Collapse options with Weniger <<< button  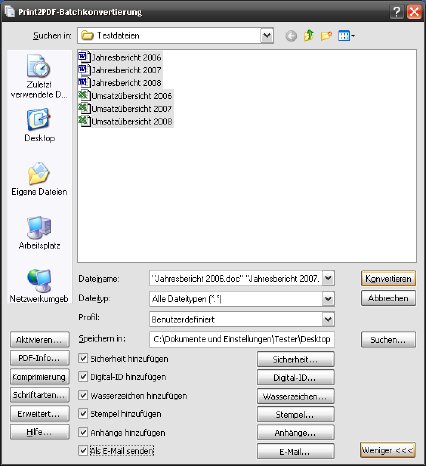pyautogui.click(x=388, y=450)
